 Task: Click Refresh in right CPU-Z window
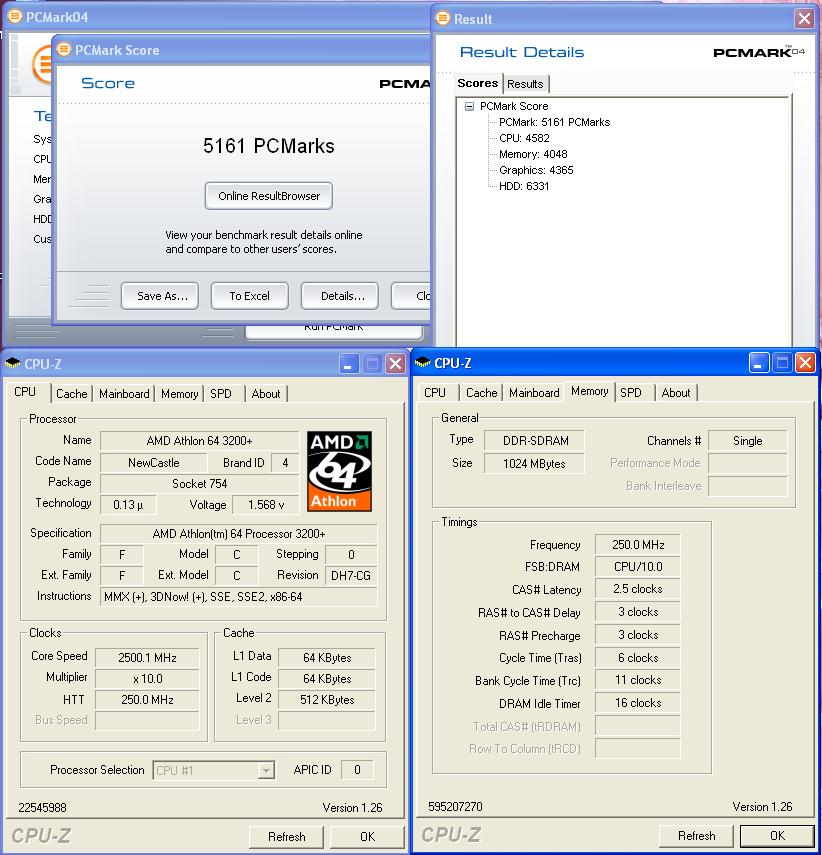697,835
